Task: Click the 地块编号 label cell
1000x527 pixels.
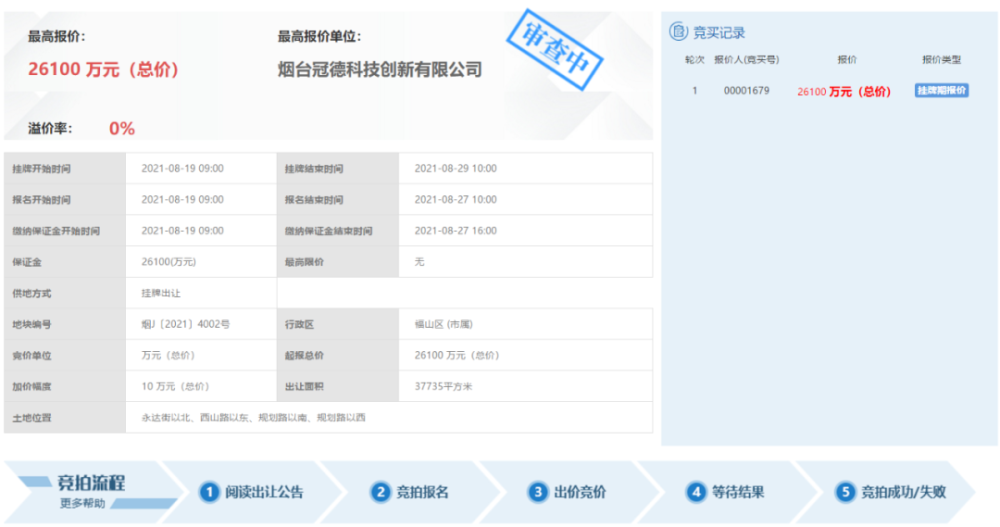Action: pyautogui.click(x=65, y=324)
